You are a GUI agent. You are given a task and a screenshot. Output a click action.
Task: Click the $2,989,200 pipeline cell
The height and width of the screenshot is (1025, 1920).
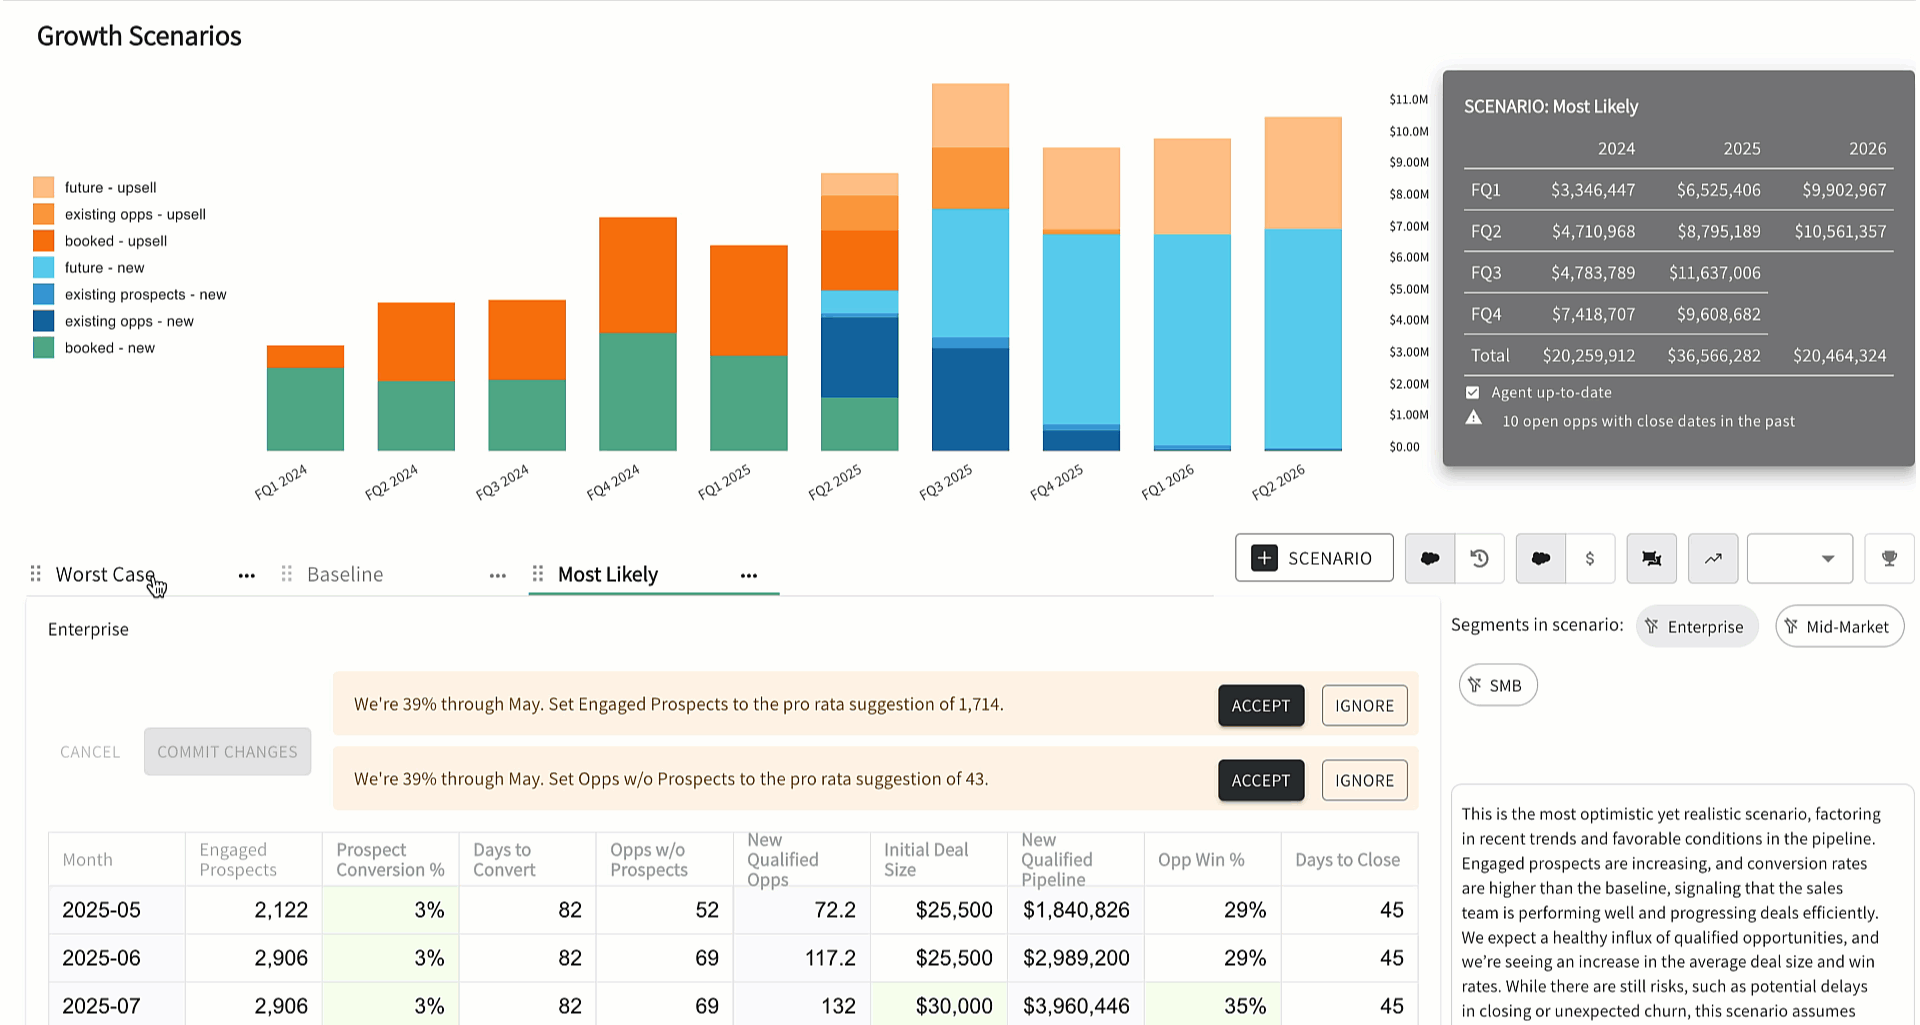pyautogui.click(x=1076, y=958)
